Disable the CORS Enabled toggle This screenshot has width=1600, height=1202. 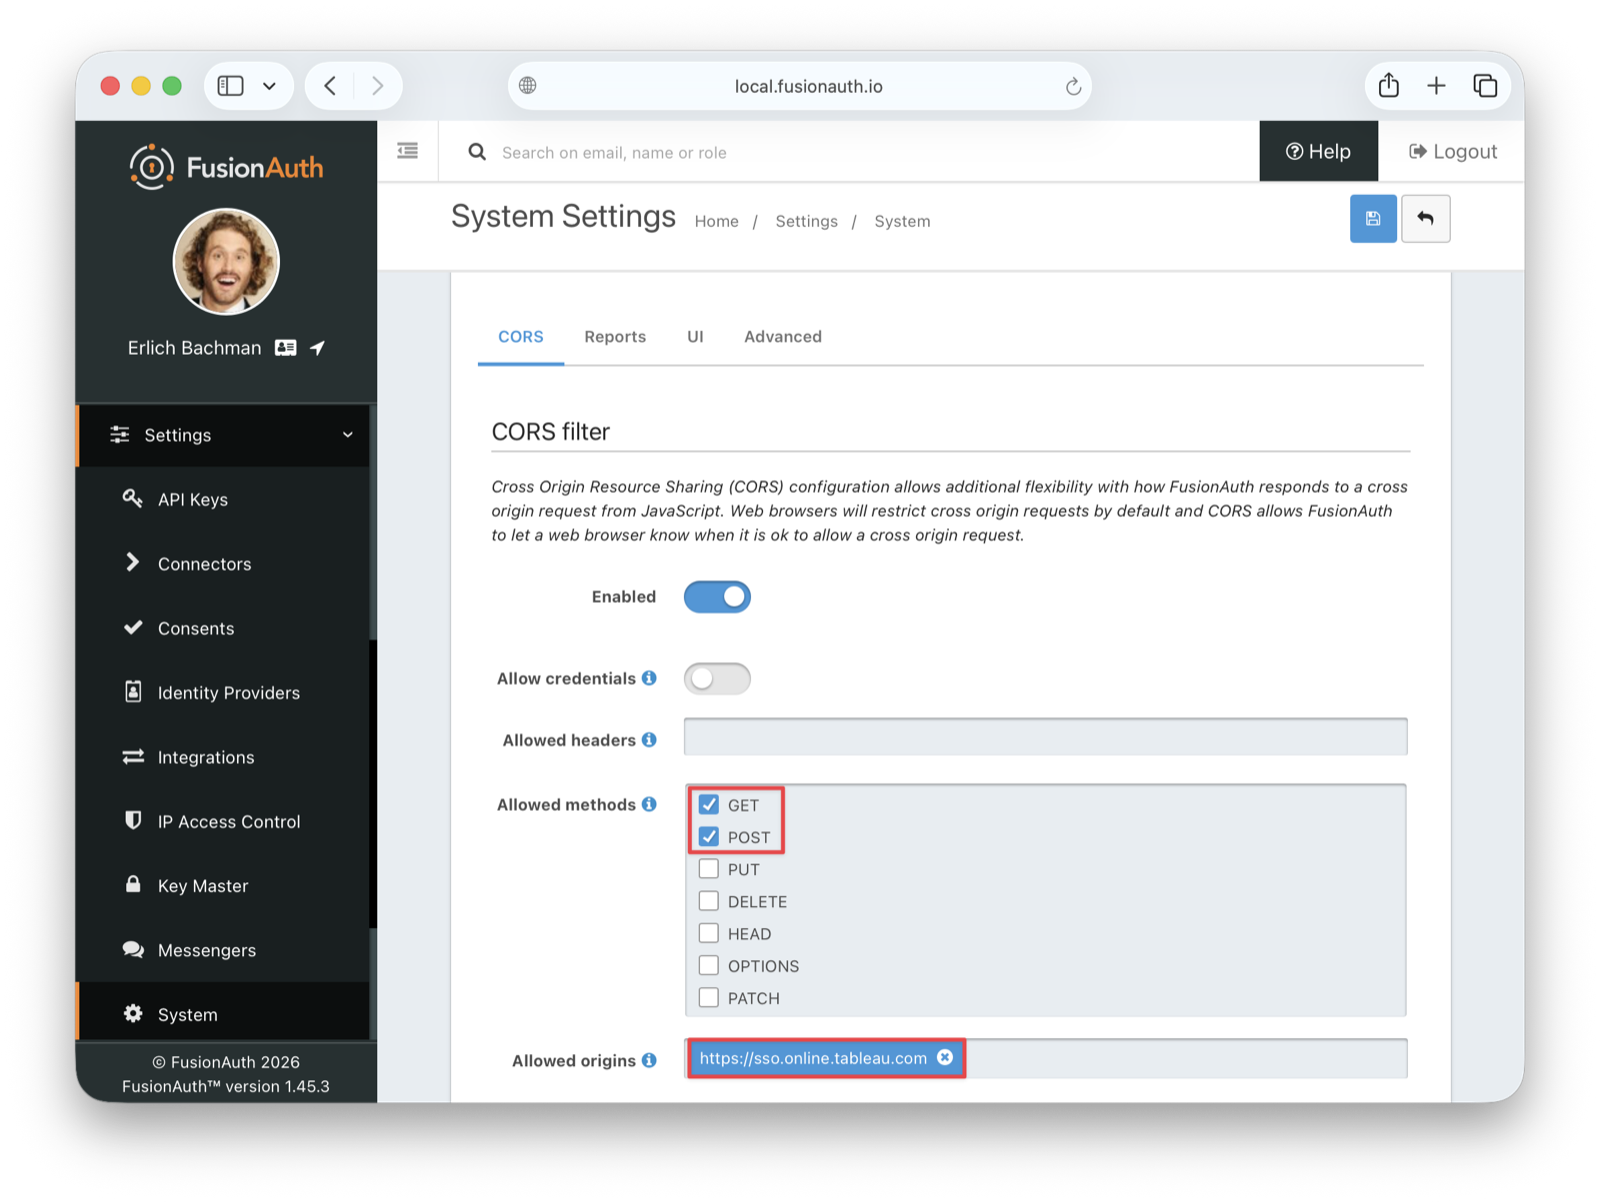(717, 596)
